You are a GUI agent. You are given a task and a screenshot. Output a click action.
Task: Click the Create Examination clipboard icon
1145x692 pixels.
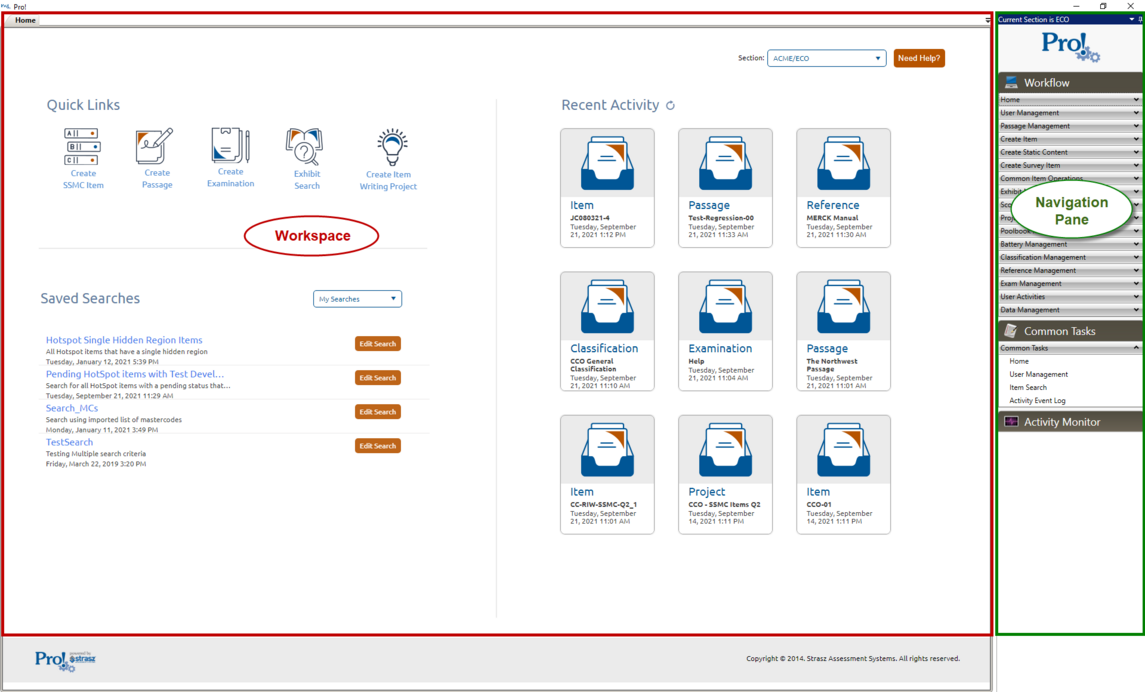(230, 146)
